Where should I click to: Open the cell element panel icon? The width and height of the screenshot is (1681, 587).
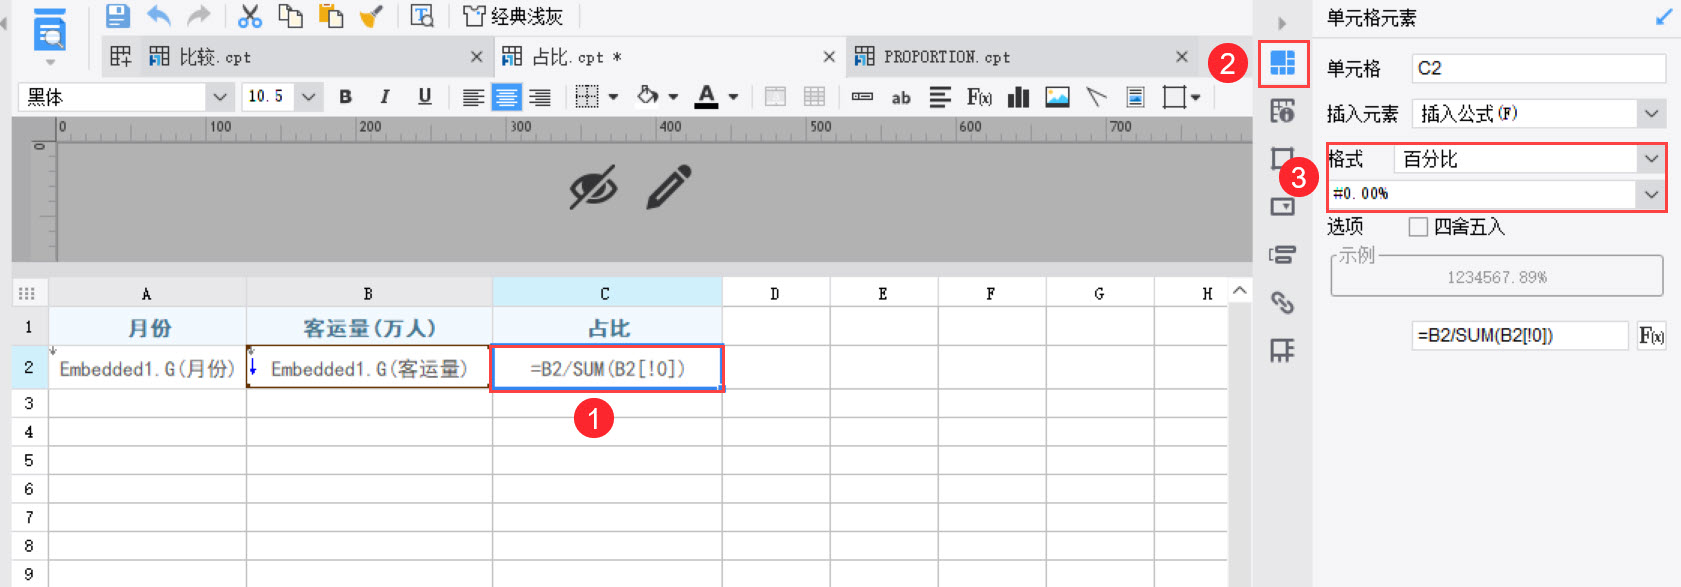pos(1283,63)
